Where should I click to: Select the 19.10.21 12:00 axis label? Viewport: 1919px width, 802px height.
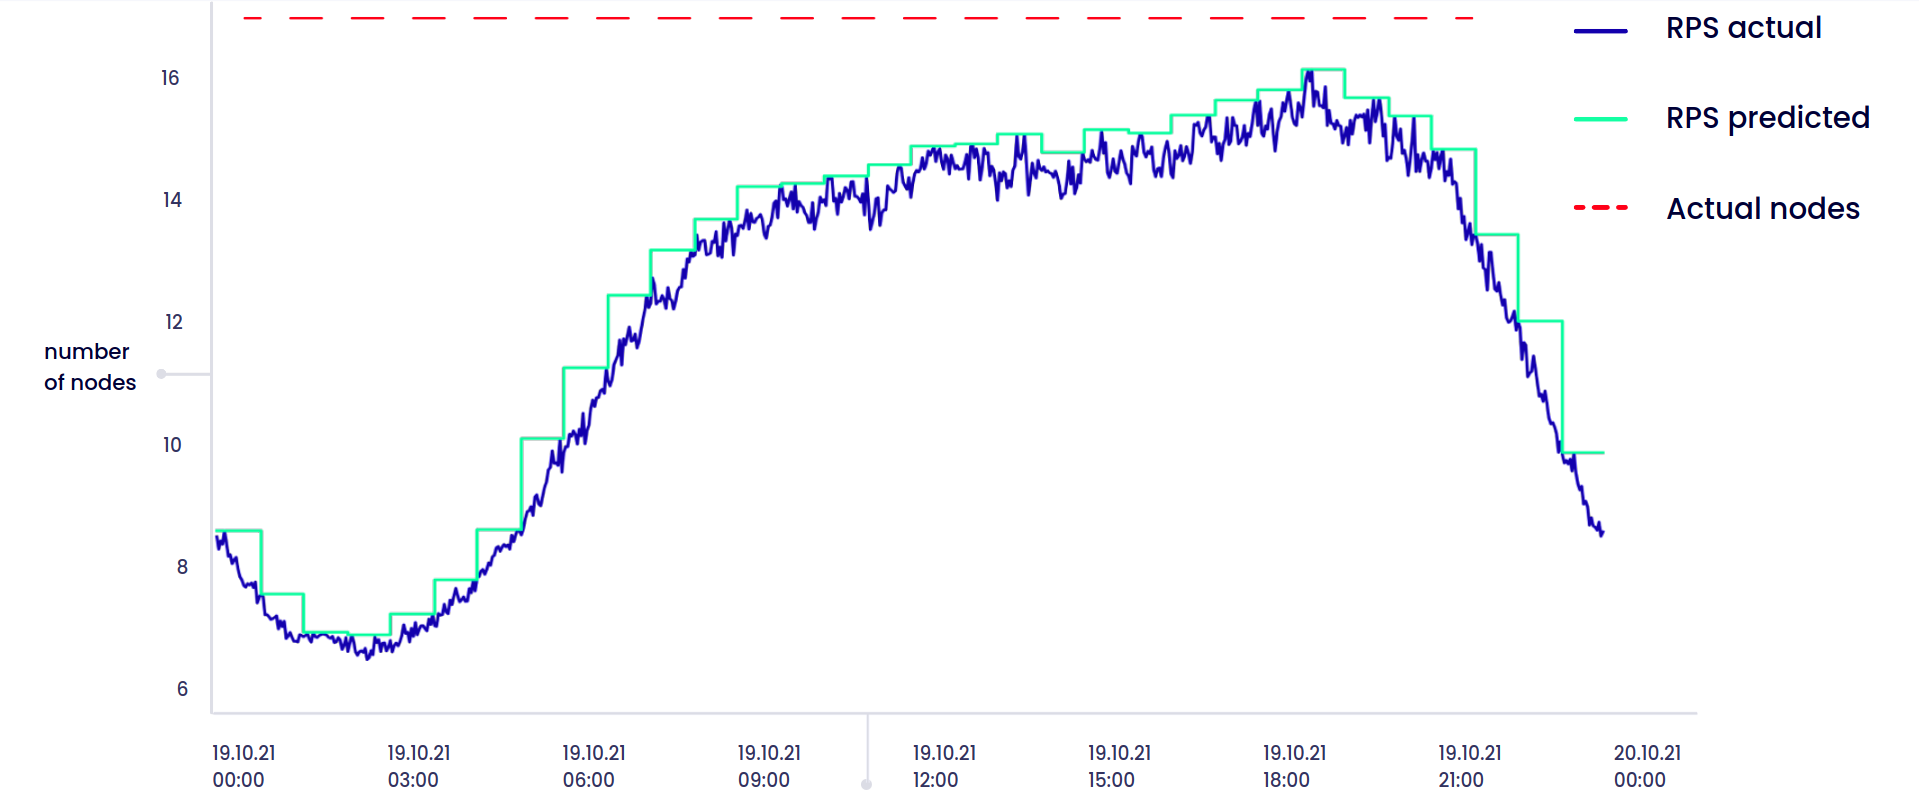[x=944, y=766]
